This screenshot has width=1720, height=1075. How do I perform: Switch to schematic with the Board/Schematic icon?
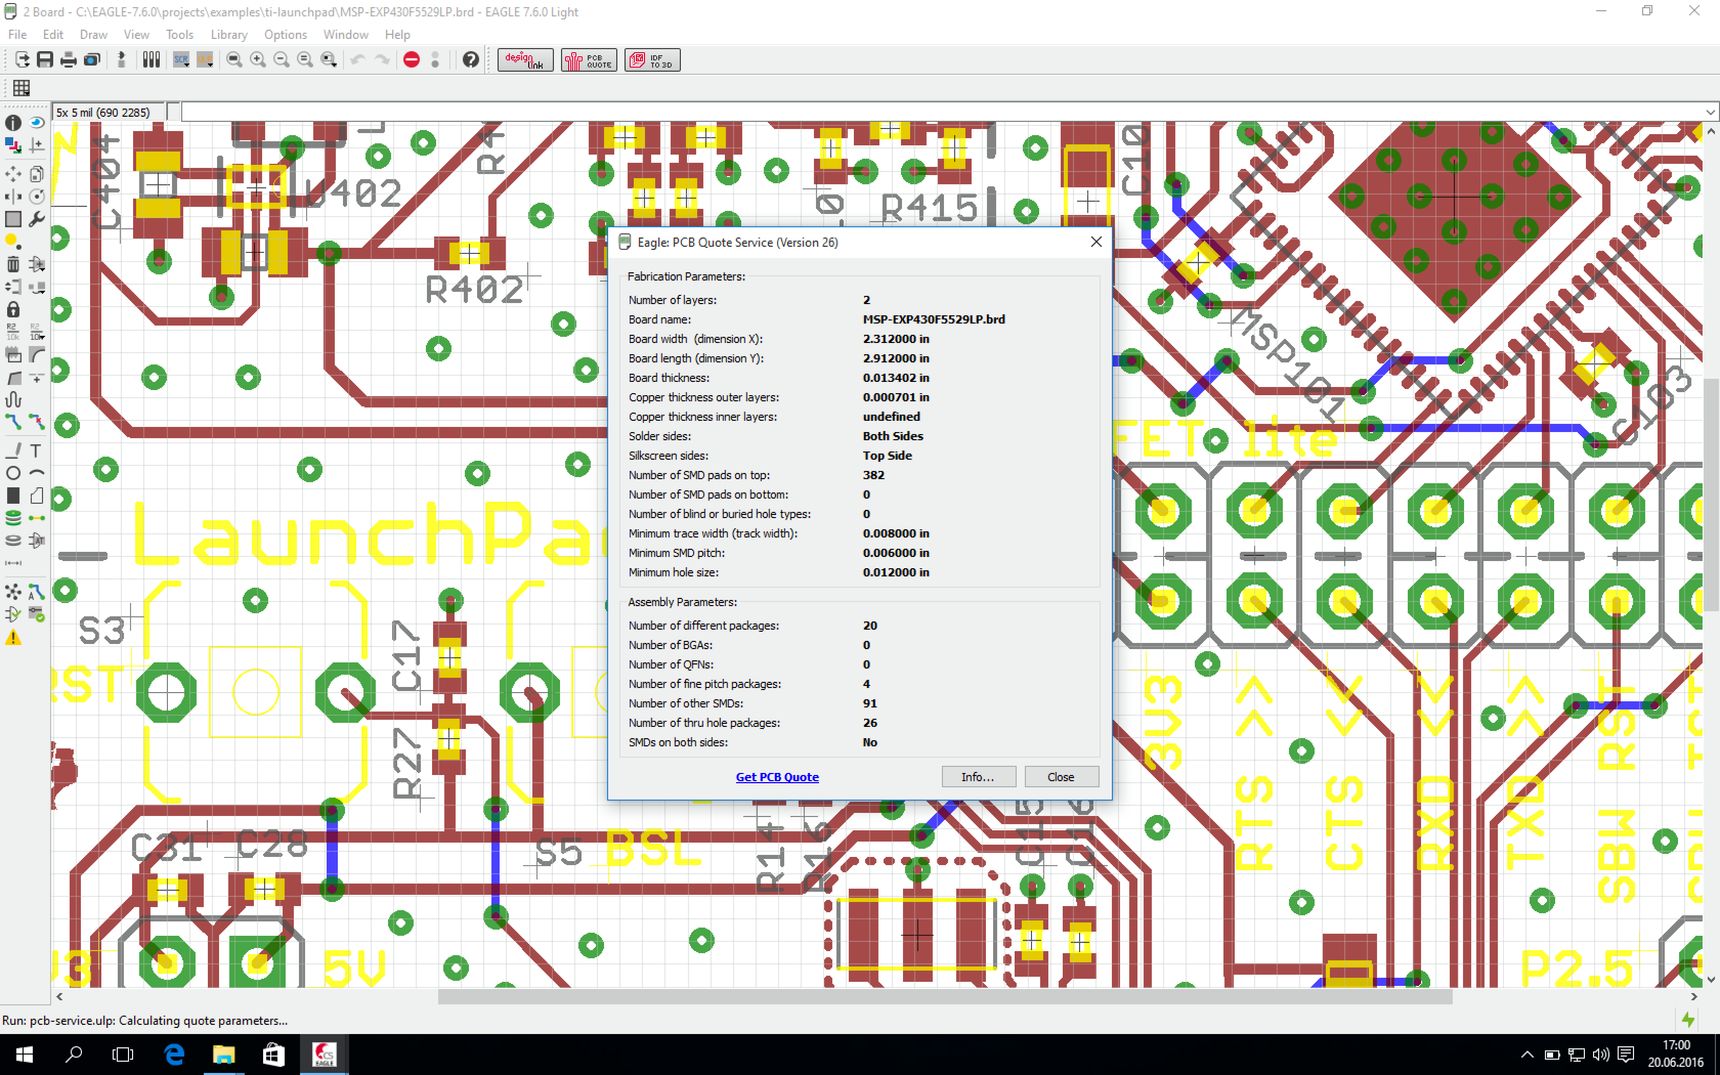point(121,60)
